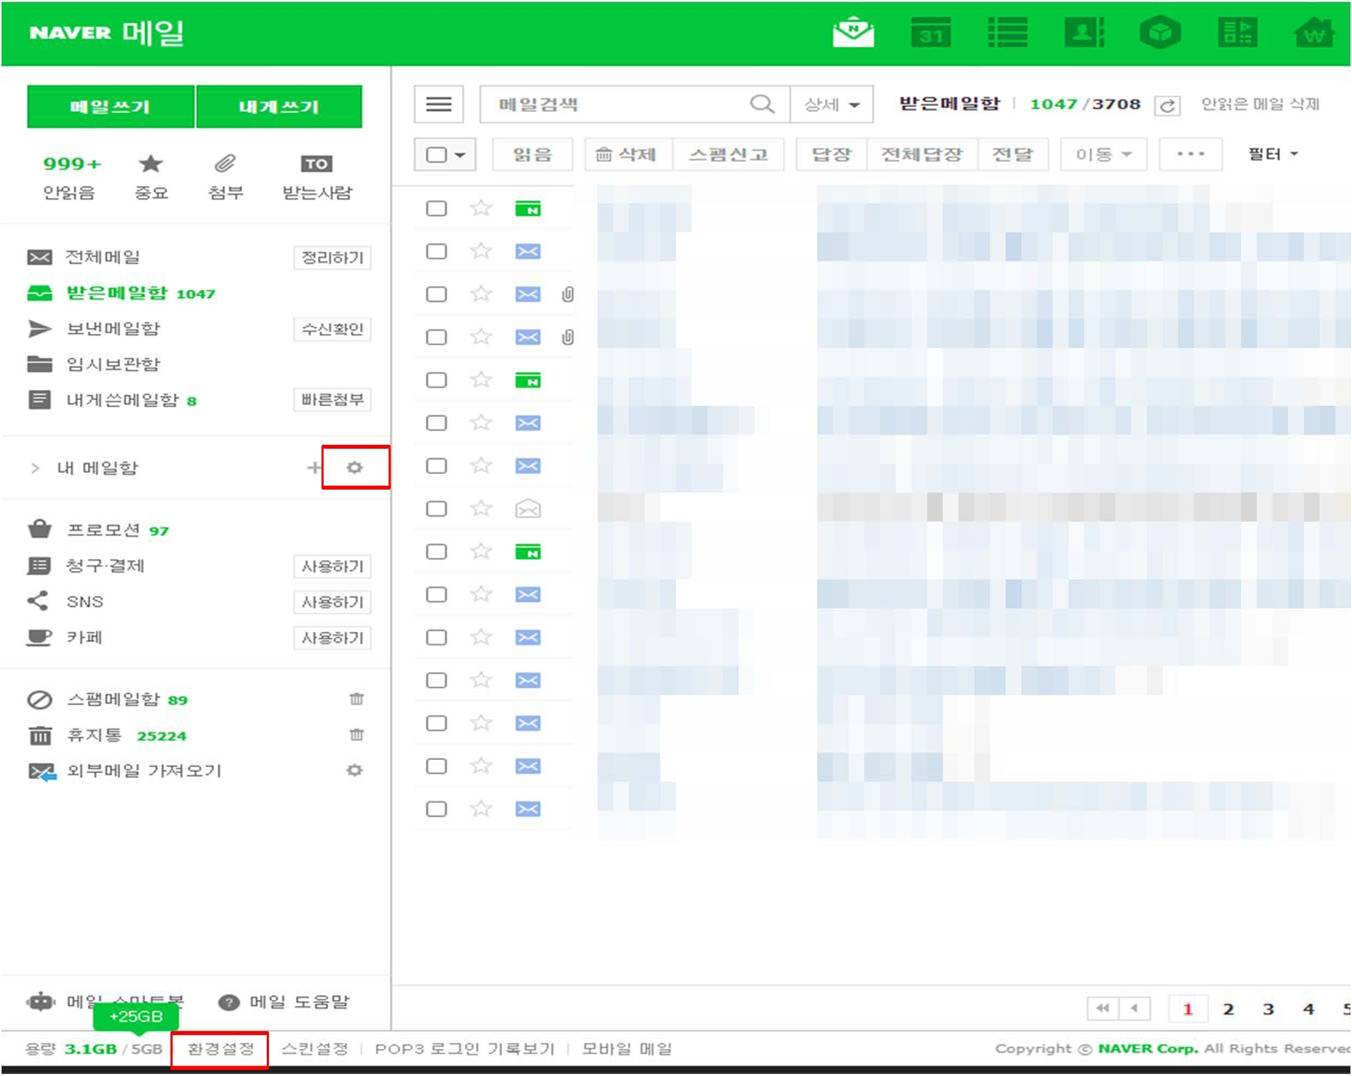1352x1076 pixels.
Task: Click the 삭제 delete button
Action: [x=628, y=154]
